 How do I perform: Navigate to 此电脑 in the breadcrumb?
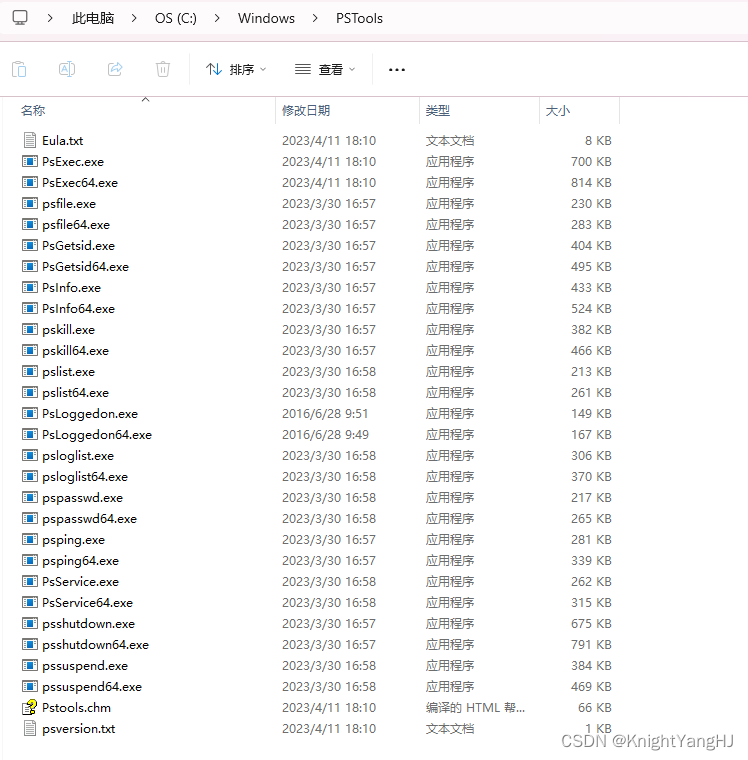[x=93, y=18]
